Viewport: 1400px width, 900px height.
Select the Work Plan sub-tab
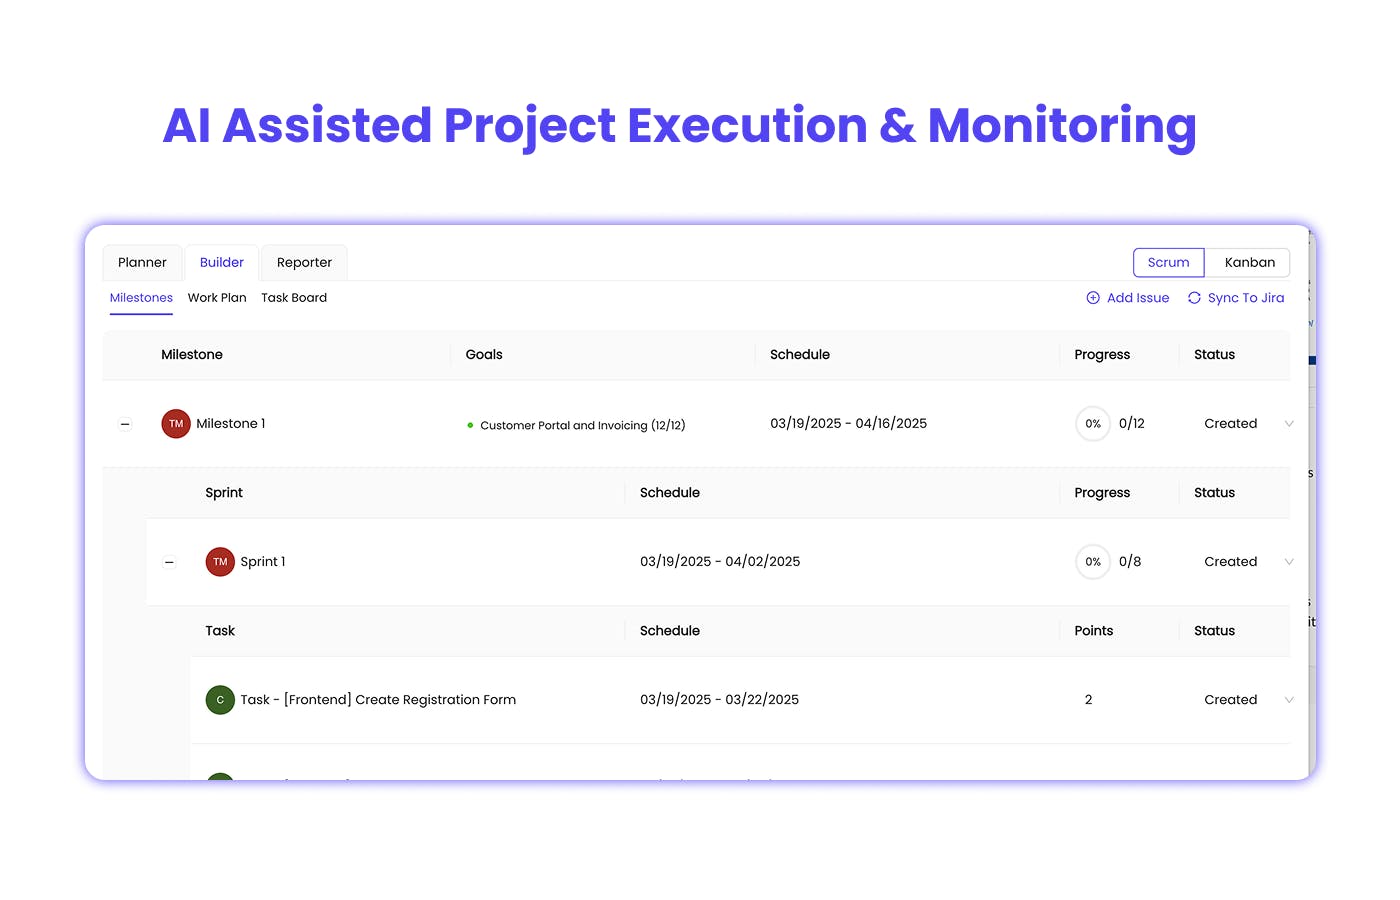[x=217, y=298]
